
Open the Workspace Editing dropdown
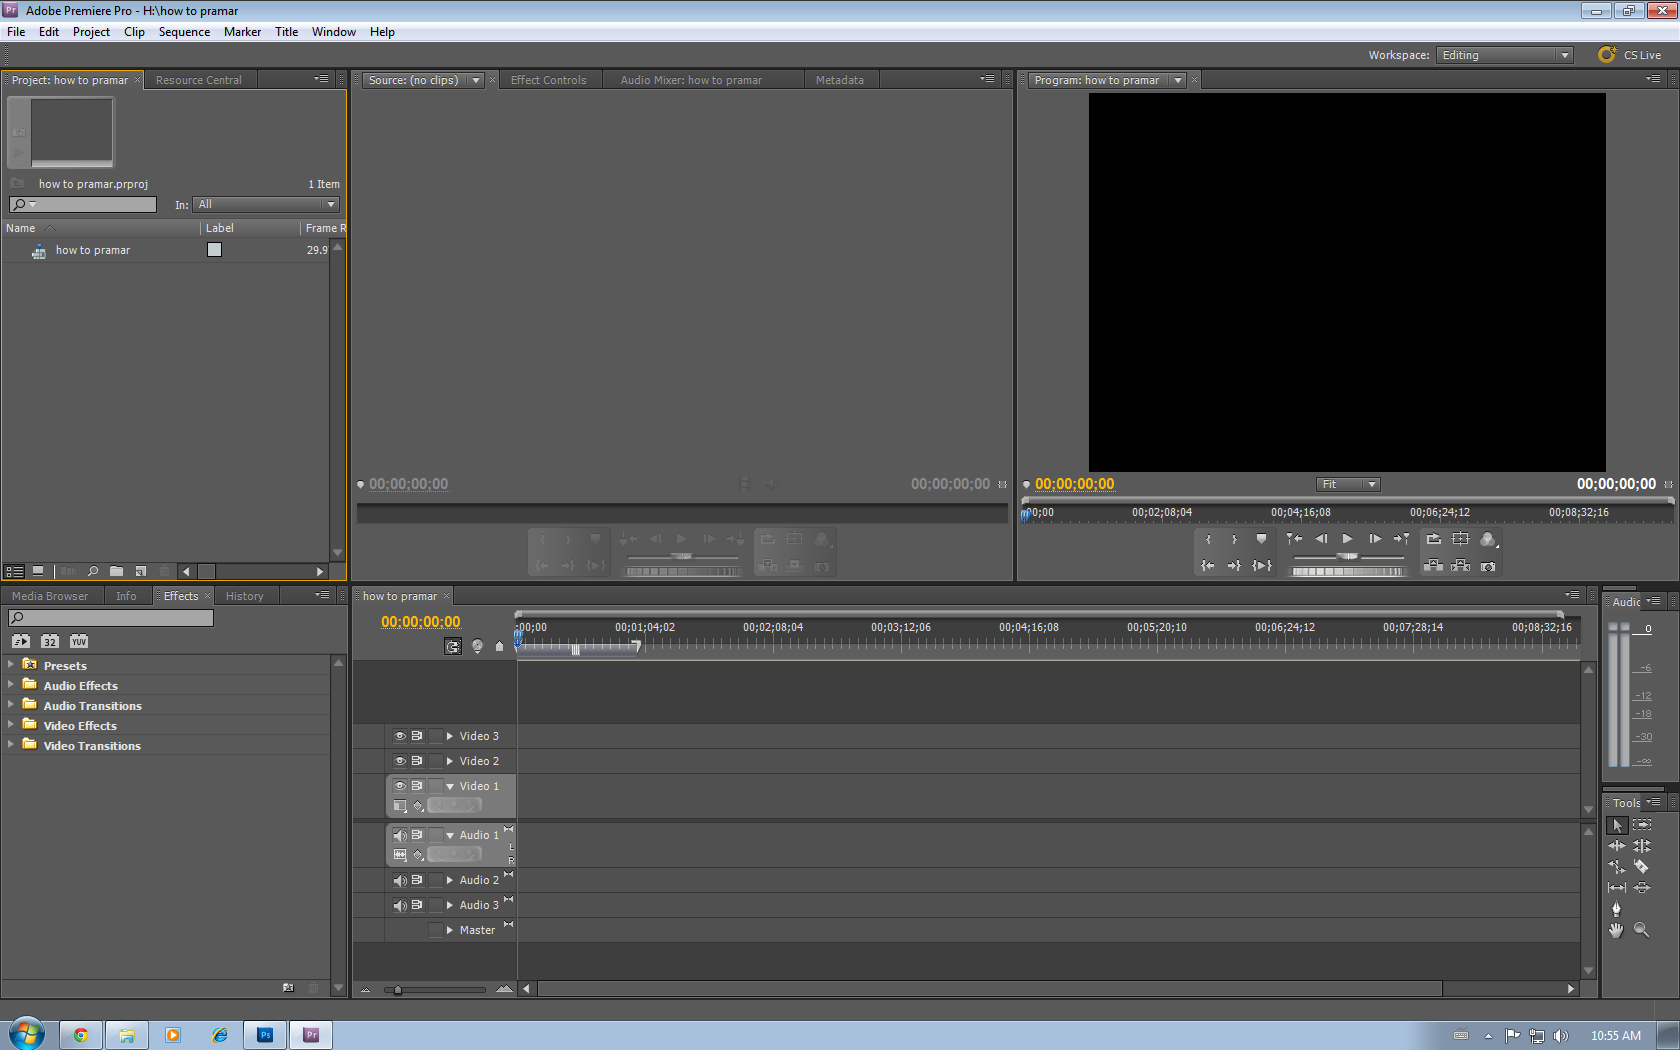(x=1505, y=55)
